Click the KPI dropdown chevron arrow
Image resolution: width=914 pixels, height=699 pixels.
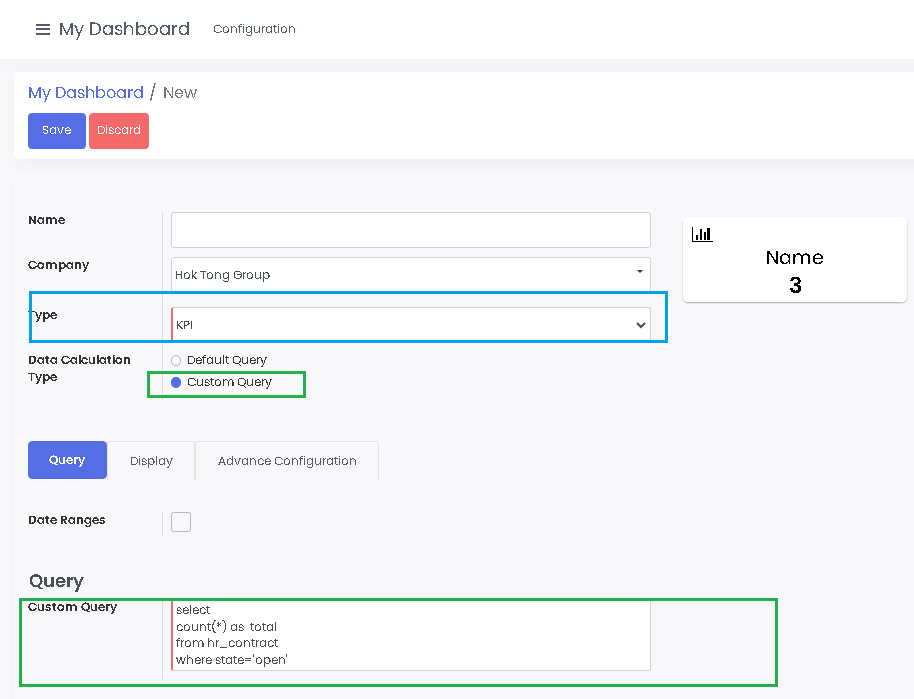pyautogui.click(x=640, y=323)
